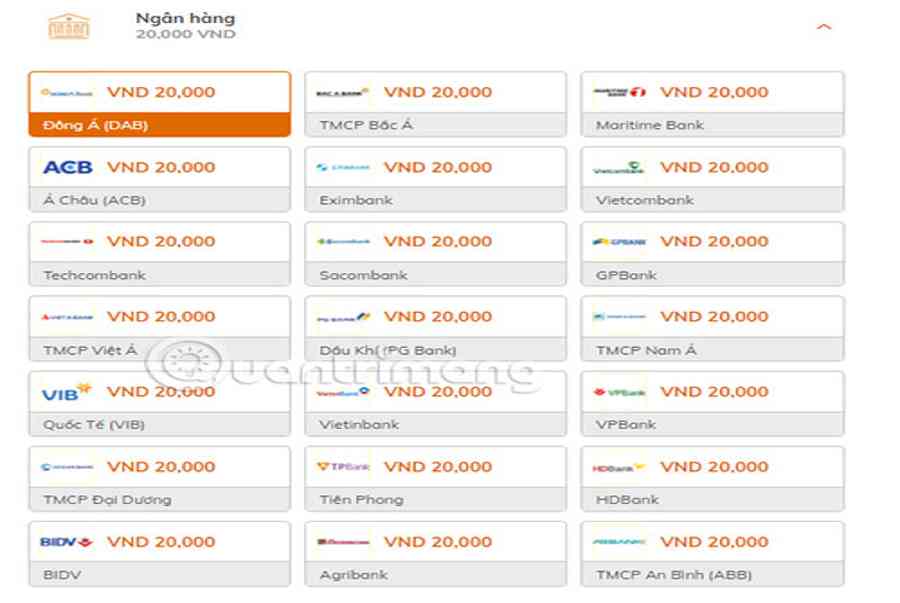Viewport: 900px width, 603px height.
Task: Choose the Á Châu (ACB) label
Action: [95, 200]
